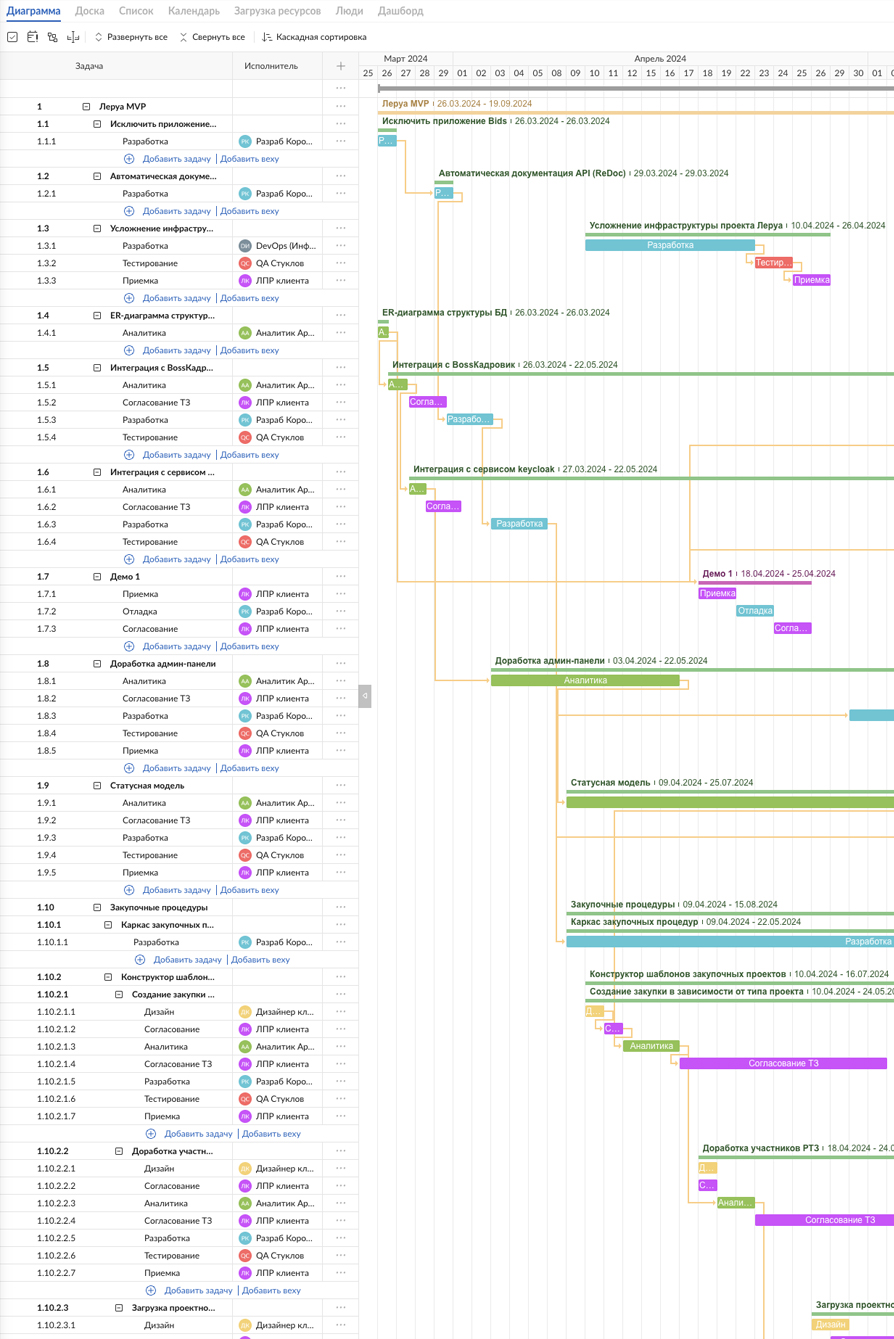Click the panel splitter handle between grid and chart
894x1339 pixels.
364,695
